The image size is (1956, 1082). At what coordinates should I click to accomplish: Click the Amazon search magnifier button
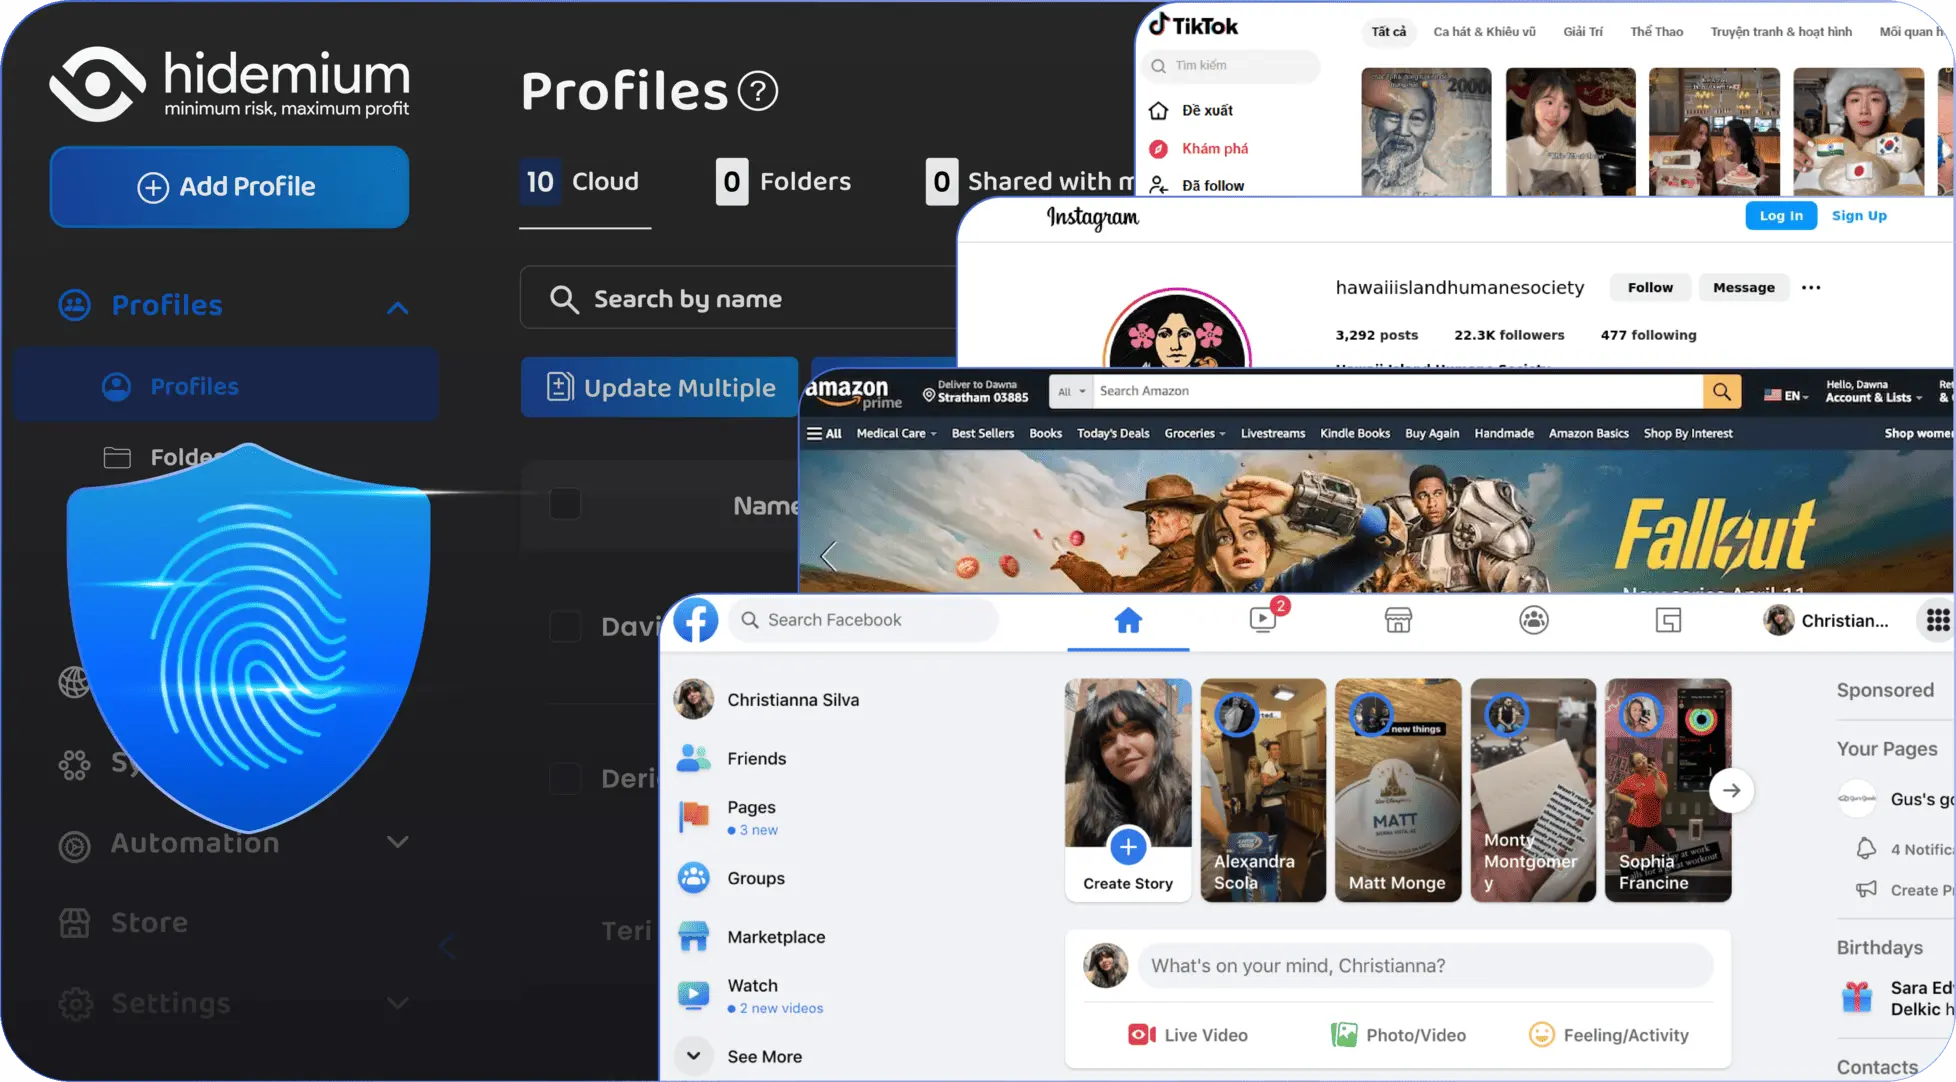coord(1722,392)
